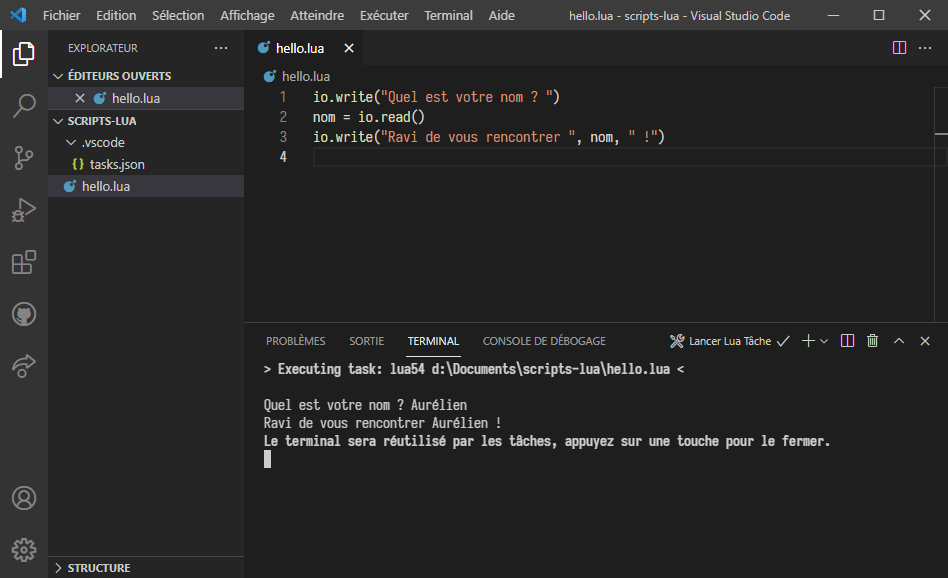Kill the terminal using the trash icon
This screenshot has width=948, height=578.
coord(871,340)
